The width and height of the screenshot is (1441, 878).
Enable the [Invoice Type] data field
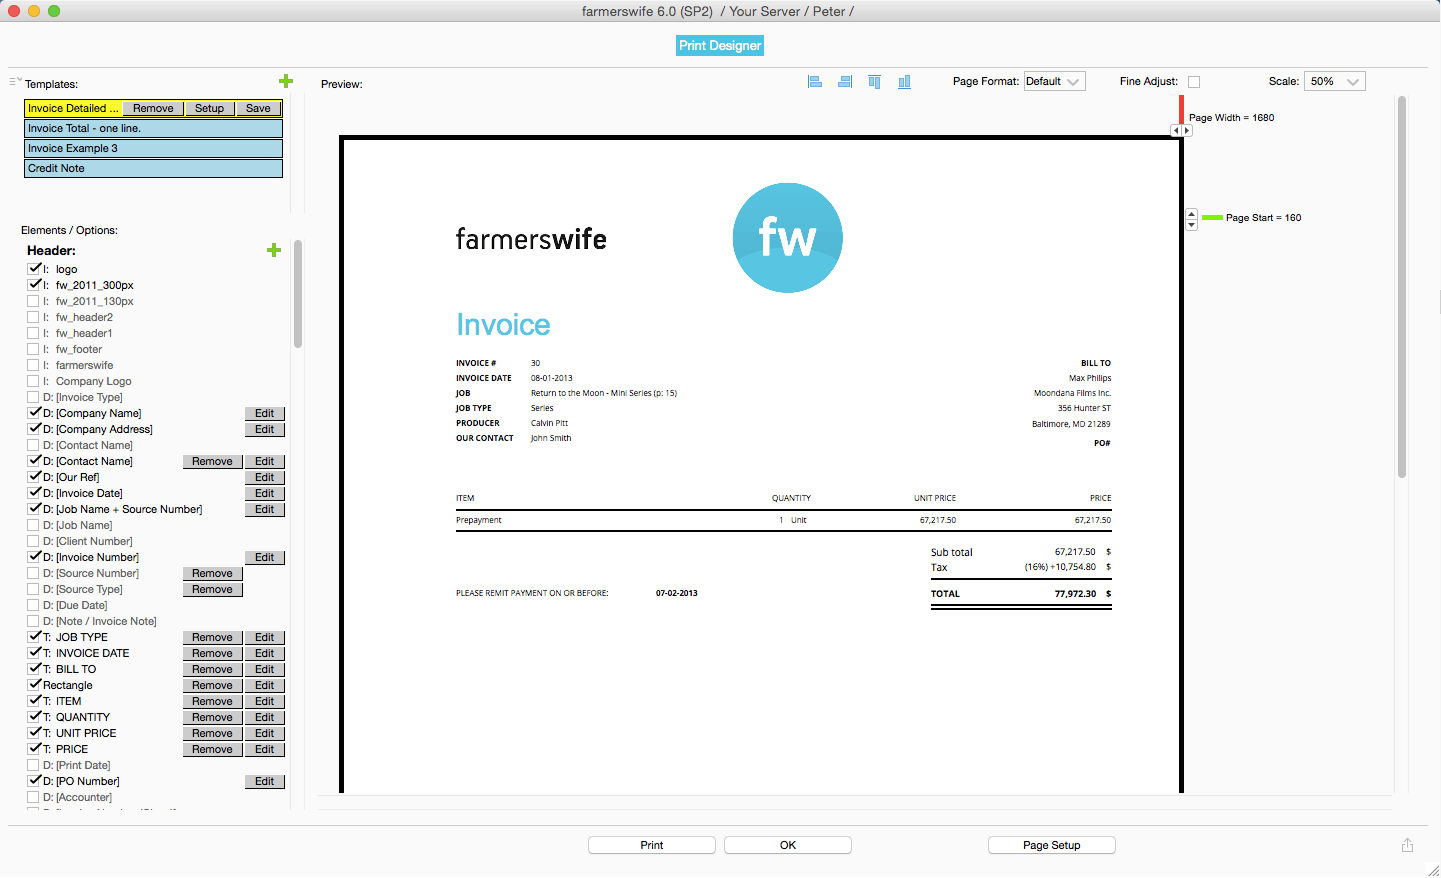coord(34,397)
